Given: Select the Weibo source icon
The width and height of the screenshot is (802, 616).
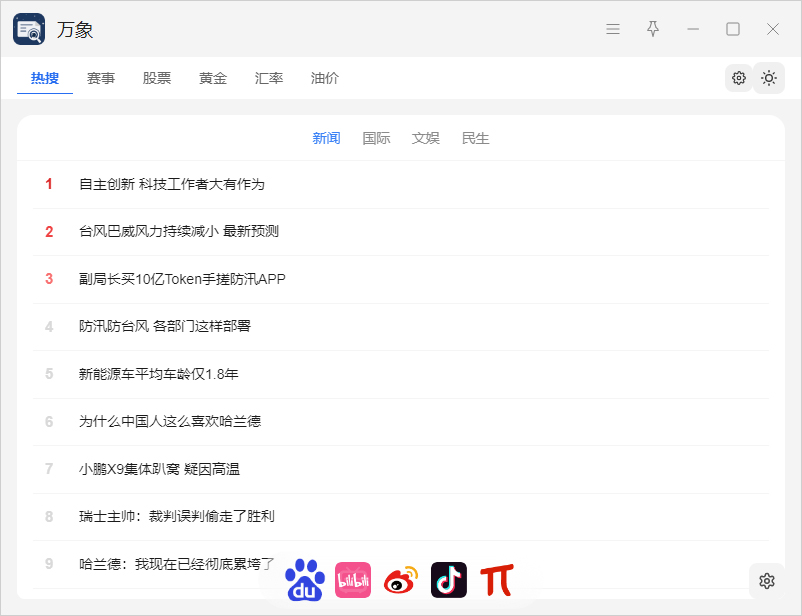Looking at the screenshot, I should point(401,580).
